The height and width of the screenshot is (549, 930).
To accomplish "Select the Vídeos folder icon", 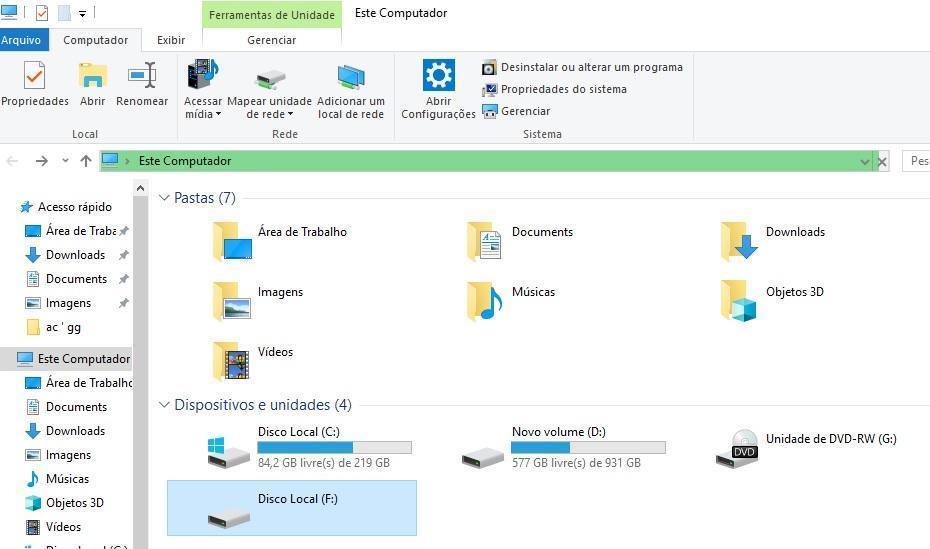I will pyautogui.click(x=231, y=361).
